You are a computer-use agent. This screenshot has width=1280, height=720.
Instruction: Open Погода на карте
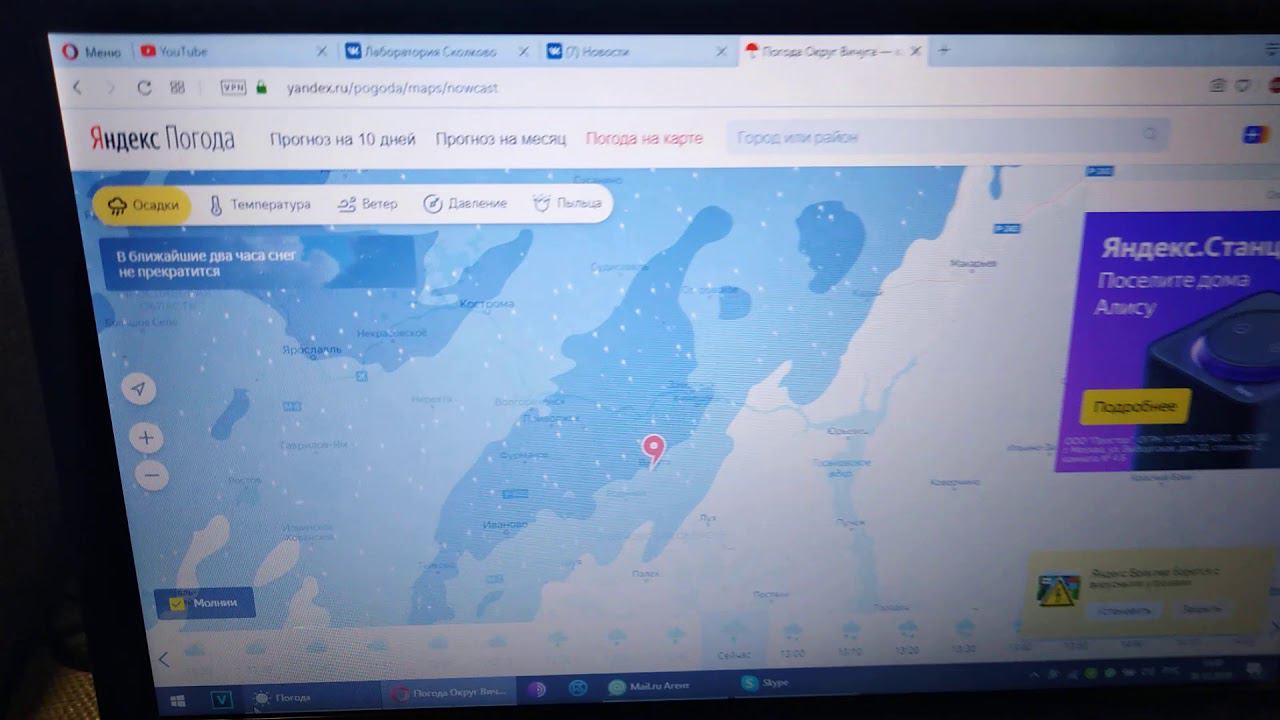(644, 139)
